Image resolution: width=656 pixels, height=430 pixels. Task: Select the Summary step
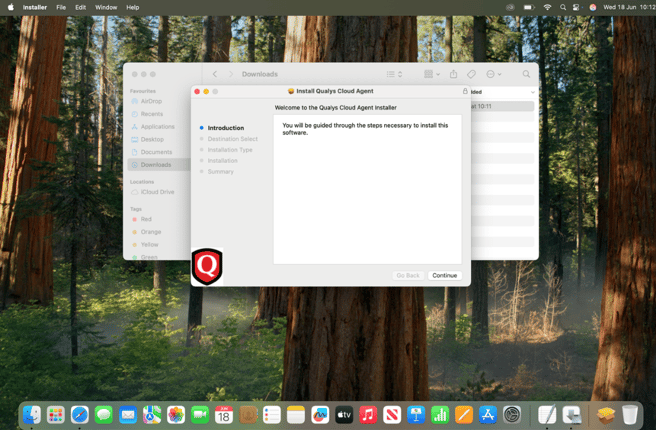[x=220, y=171]
